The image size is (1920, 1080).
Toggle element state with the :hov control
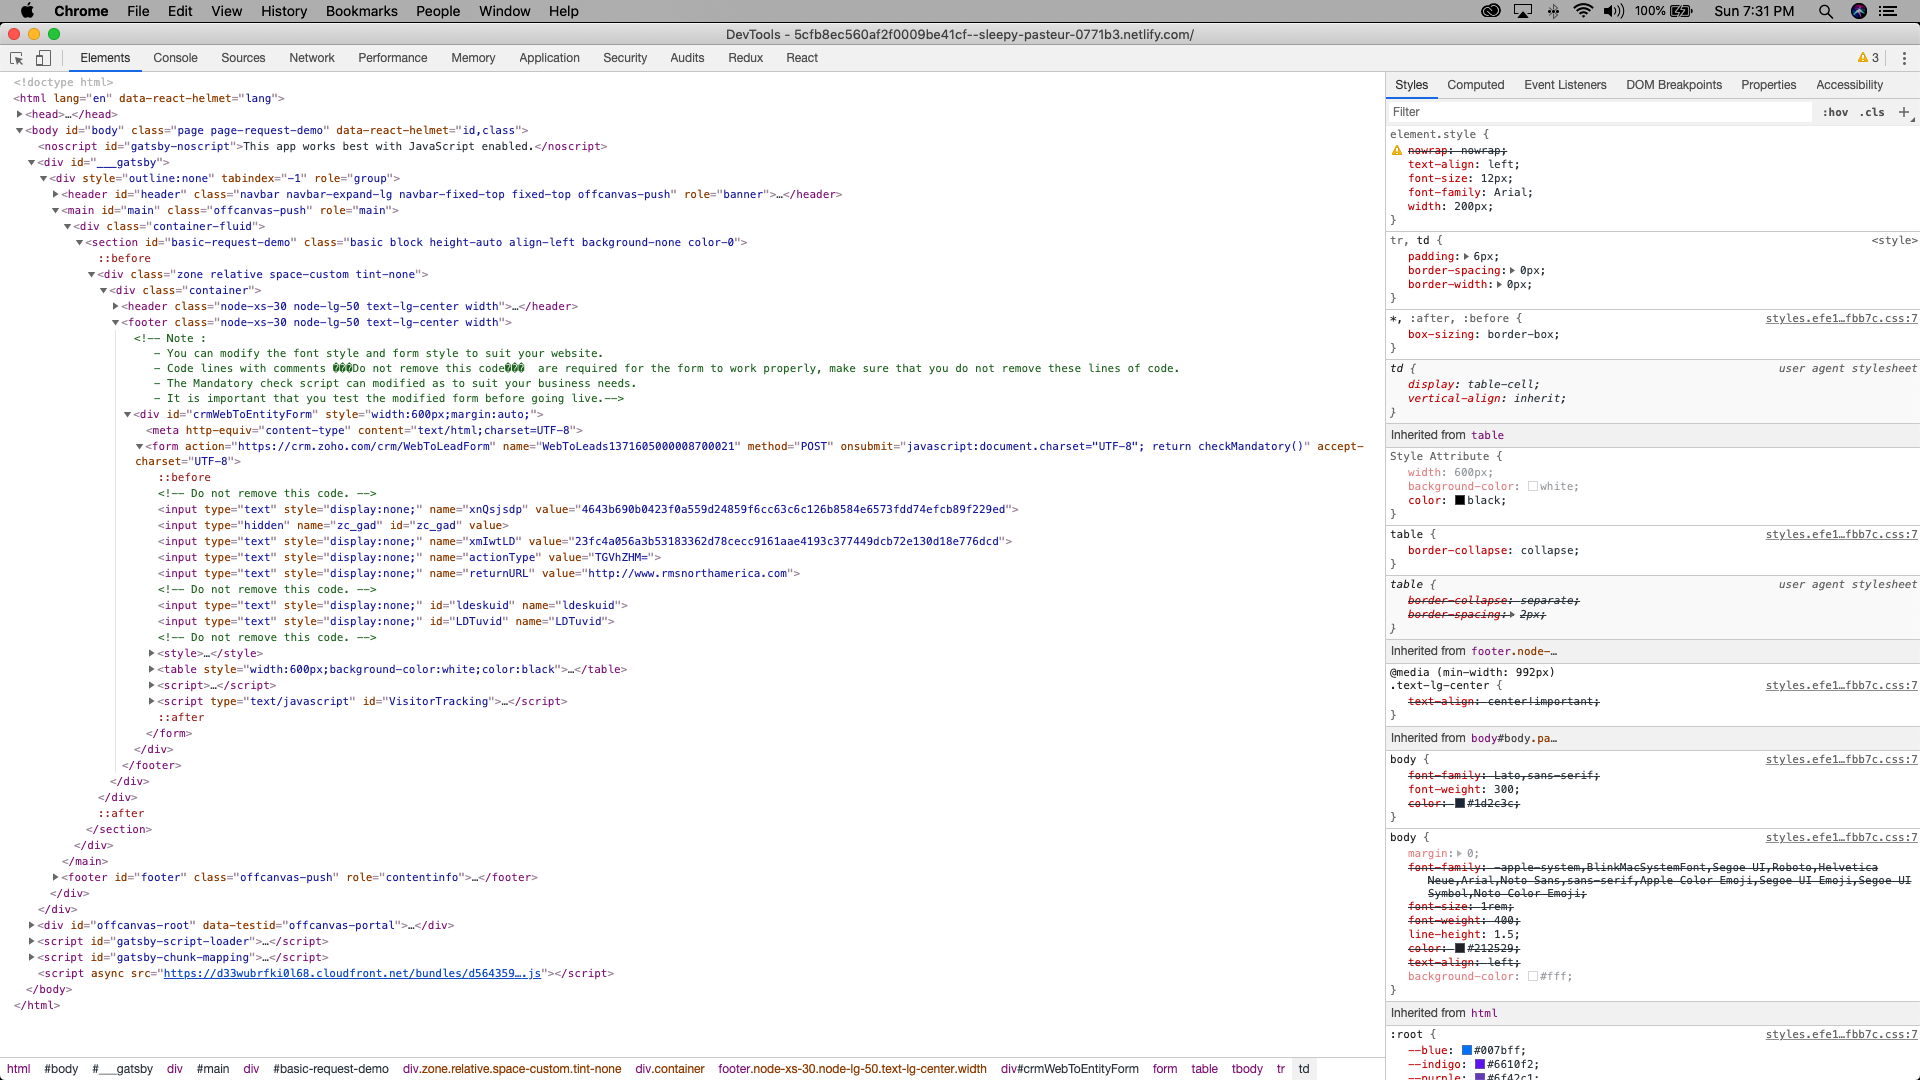[1836, 112]
